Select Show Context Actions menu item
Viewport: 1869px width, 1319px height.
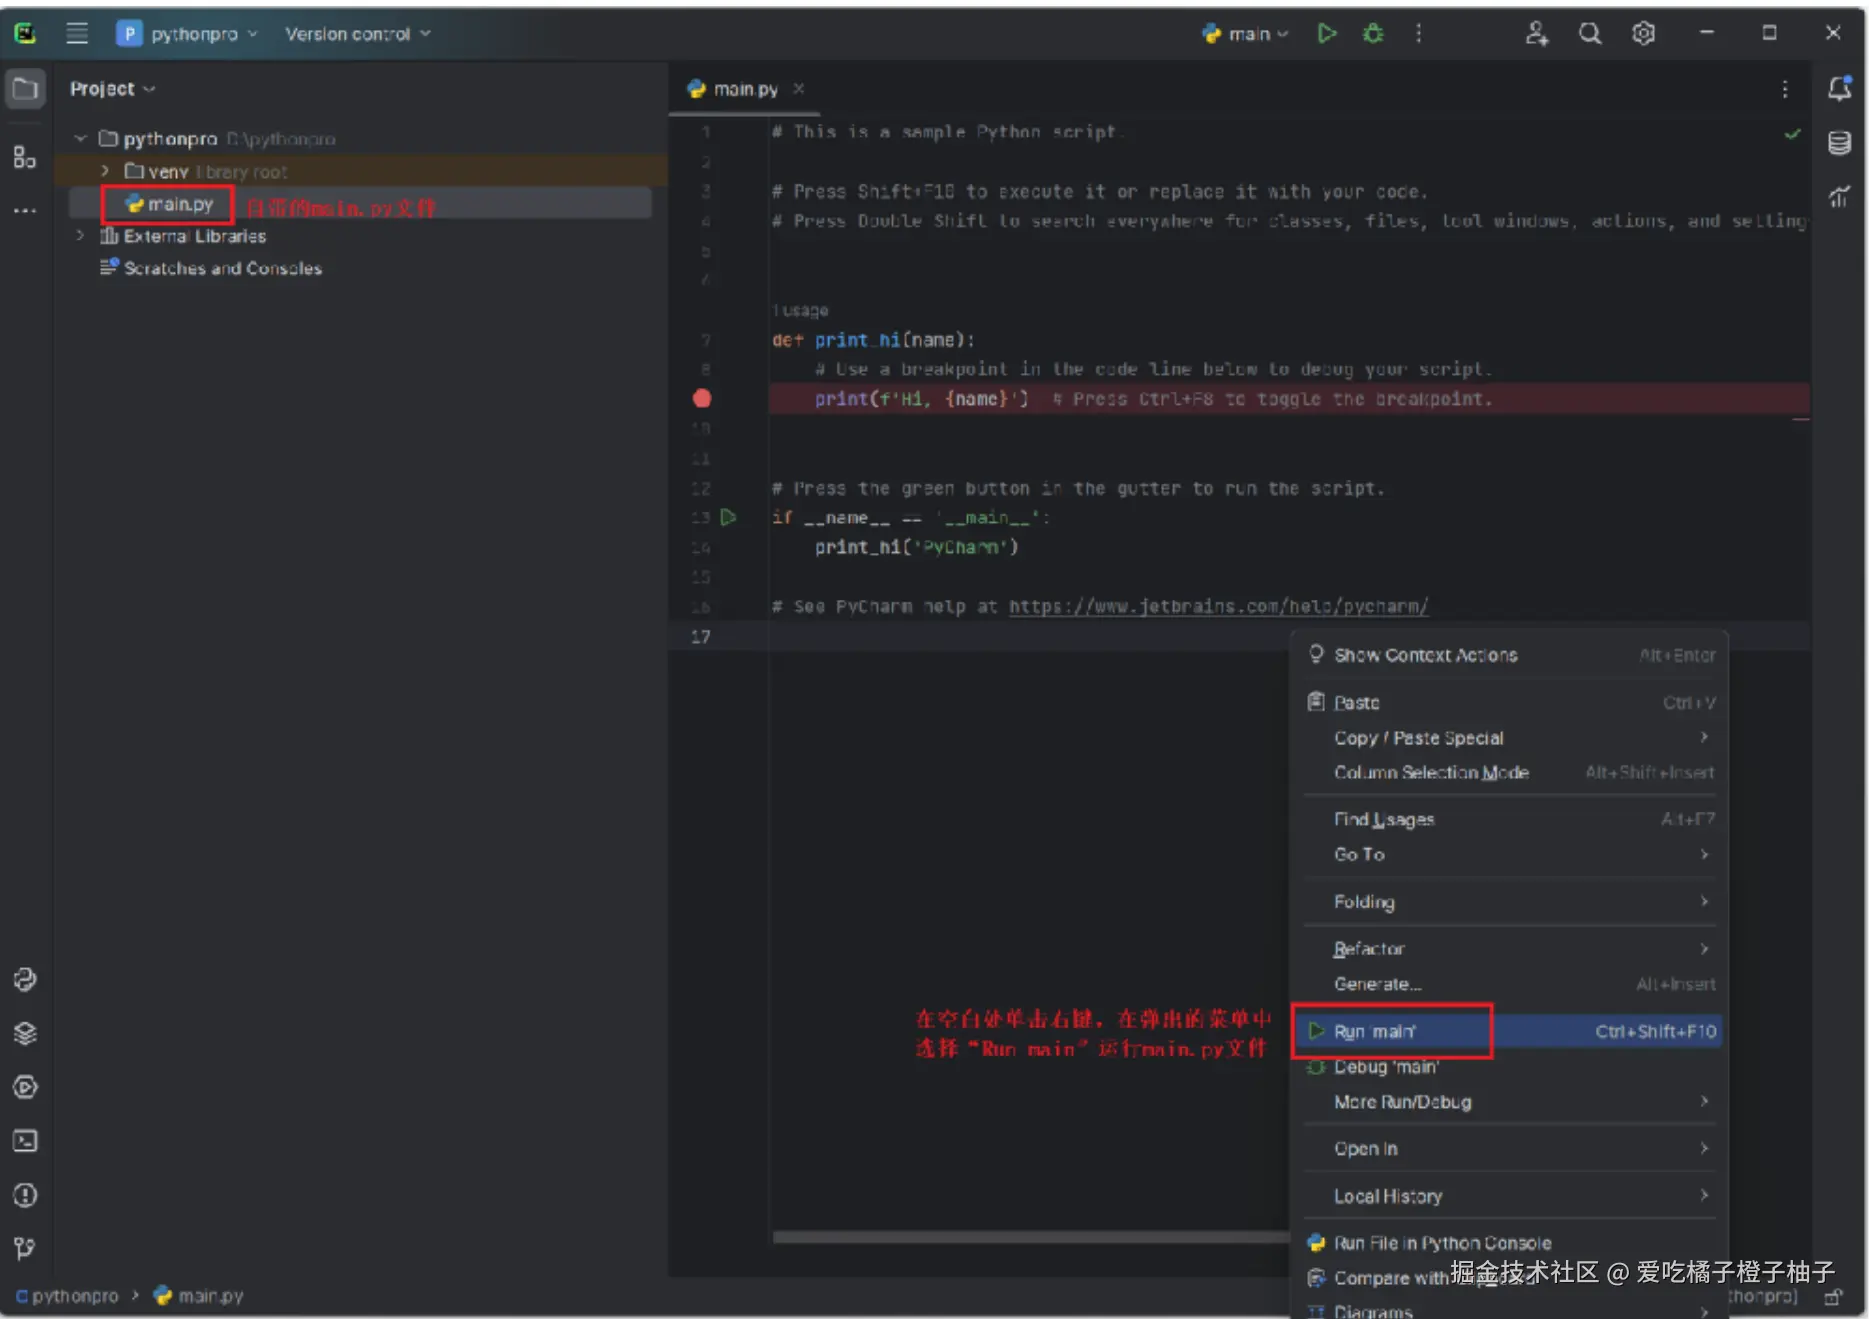[1510, 655]
